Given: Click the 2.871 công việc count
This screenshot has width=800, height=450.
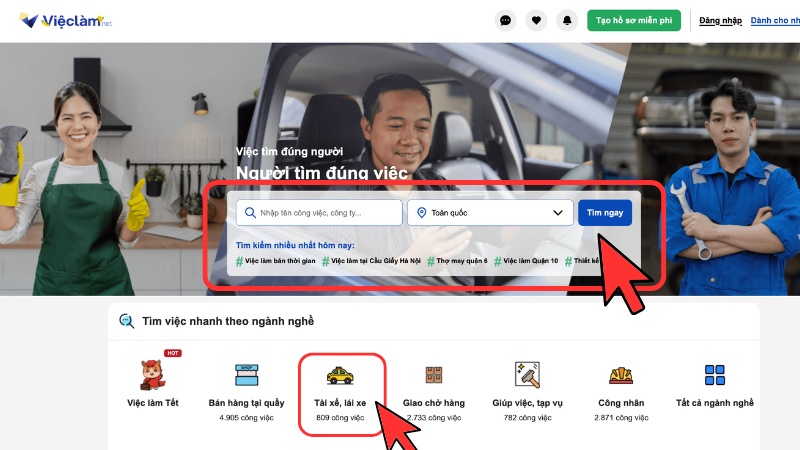Looking at the screenshot, I should [x=621, y=418].
